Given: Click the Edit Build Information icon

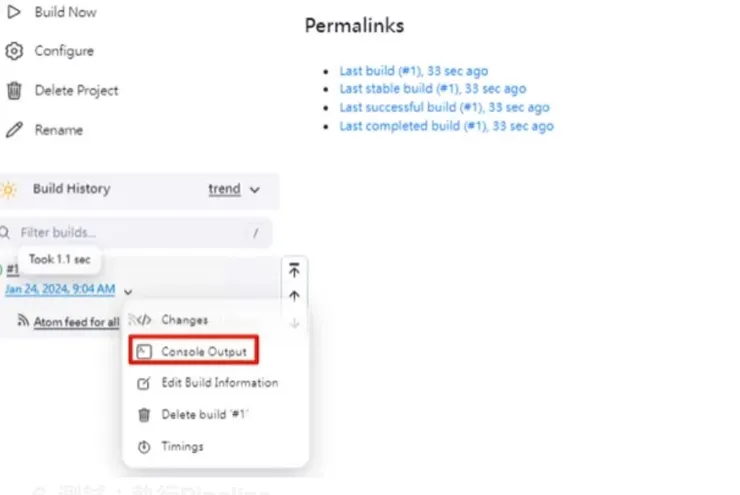Looking at the screenshot, I should coord(144,383).
